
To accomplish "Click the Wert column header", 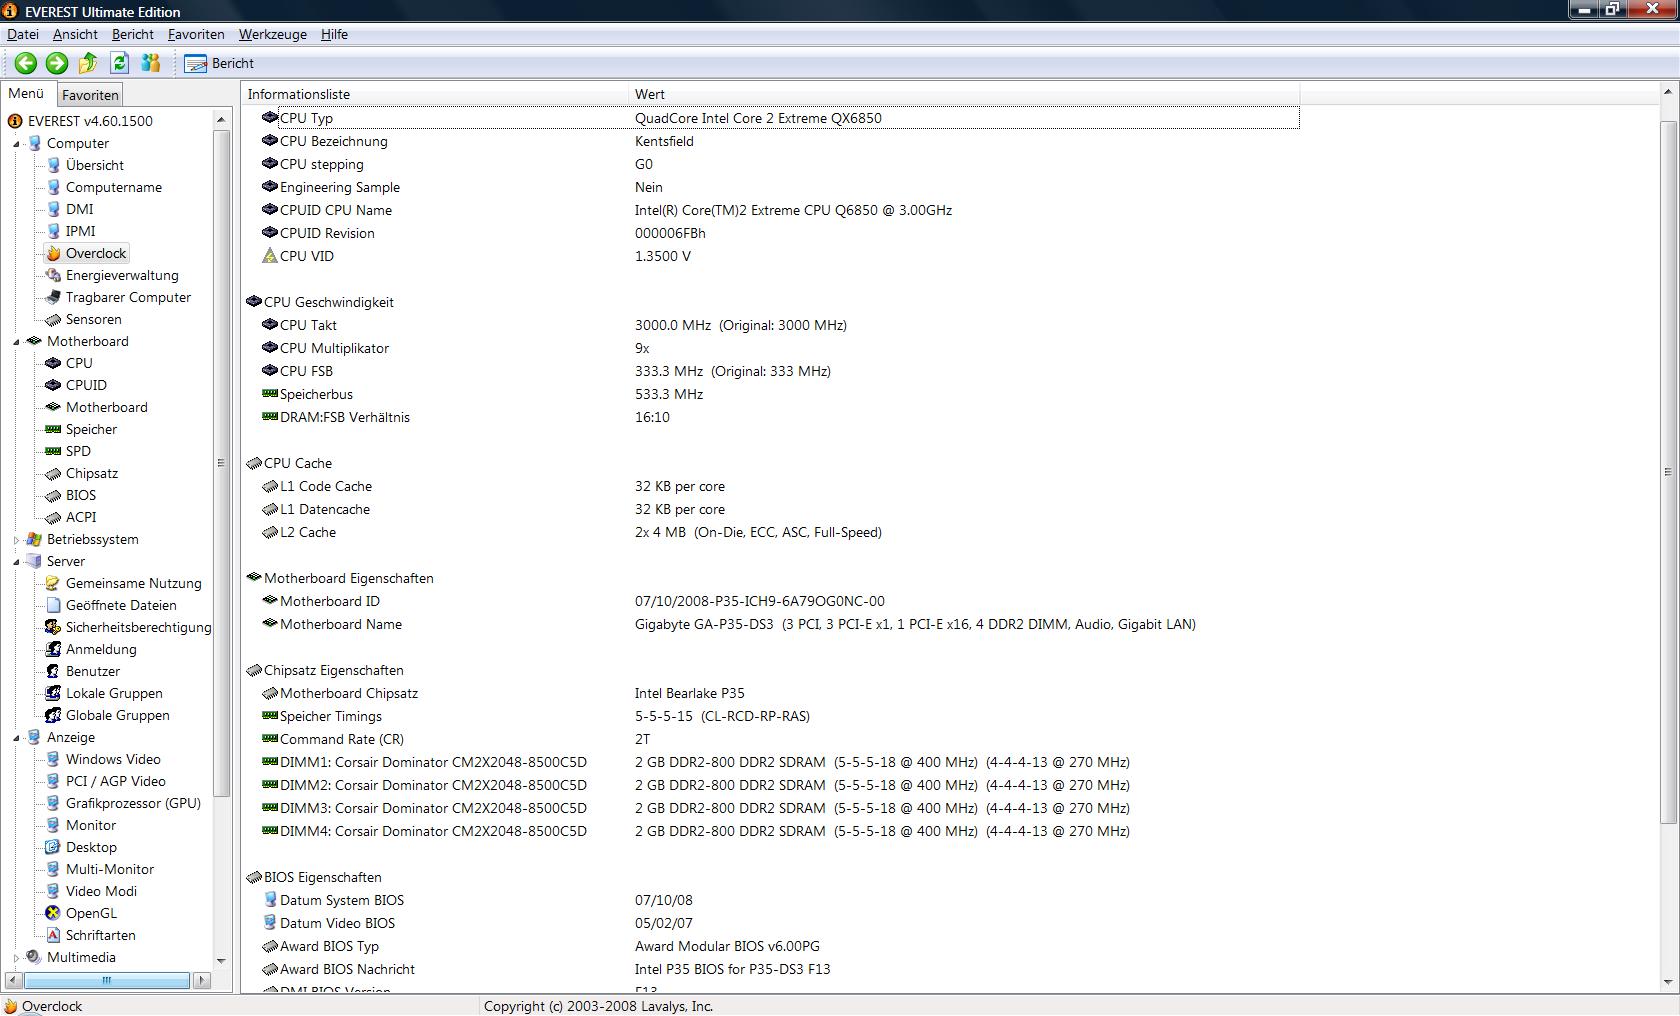I will coord(964,94).
